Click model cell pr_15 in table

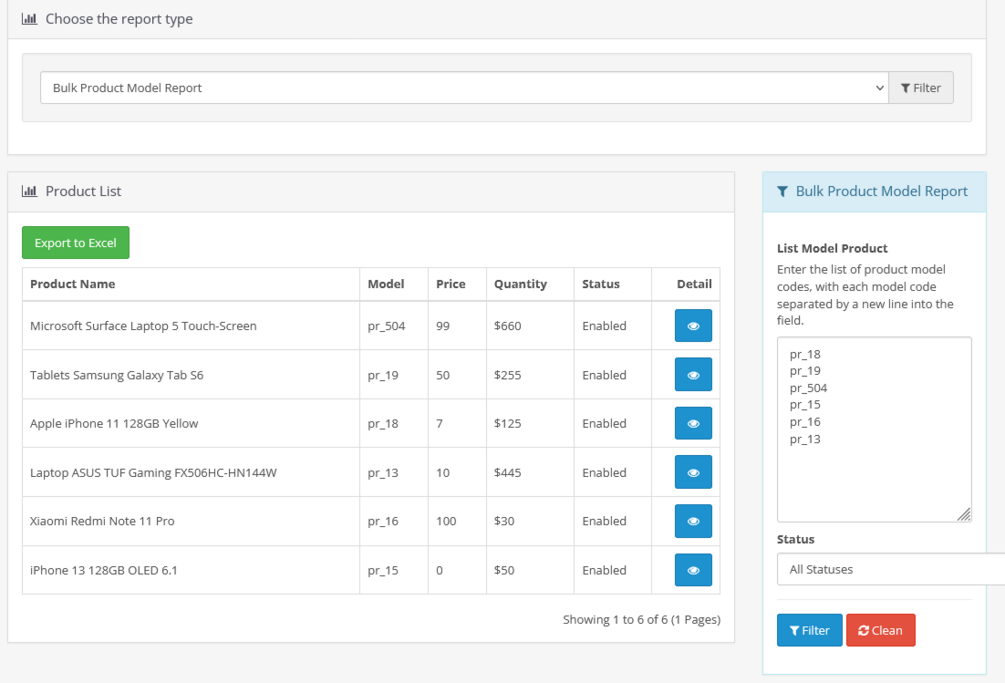tap(383, 571)
